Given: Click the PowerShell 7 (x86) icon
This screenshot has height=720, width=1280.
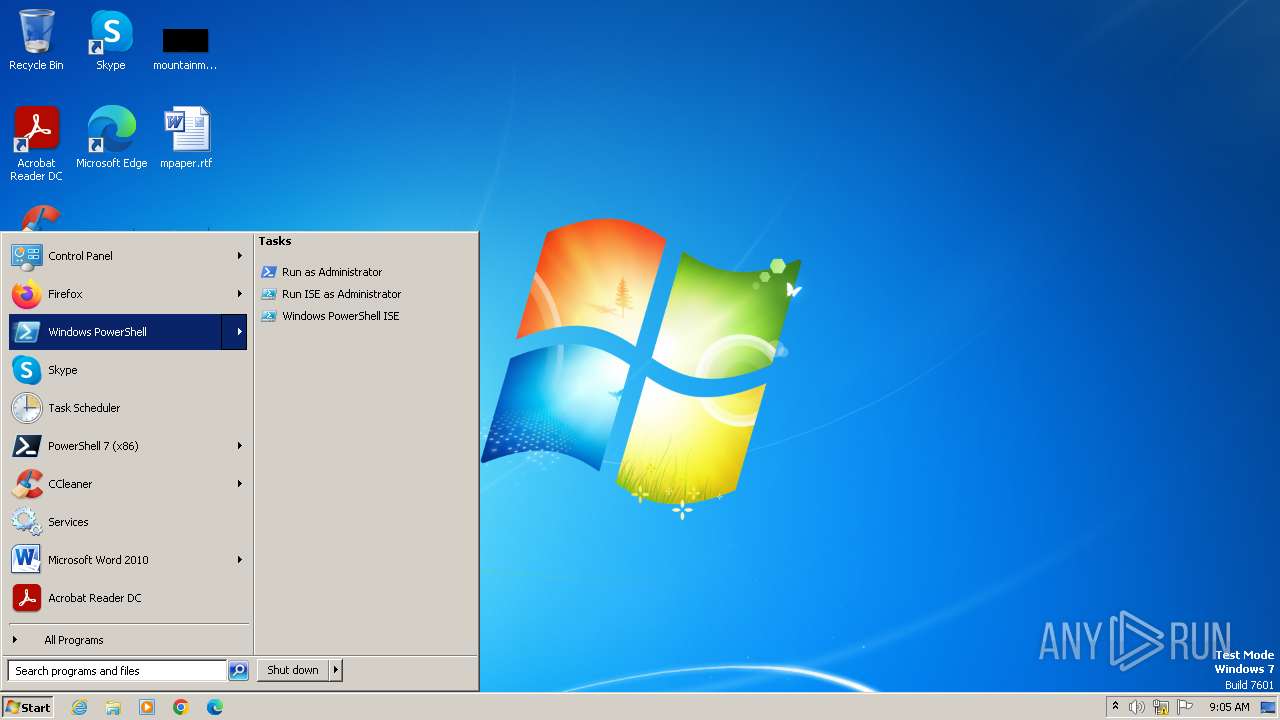Looking at the screenshot, I should [27, 446].
